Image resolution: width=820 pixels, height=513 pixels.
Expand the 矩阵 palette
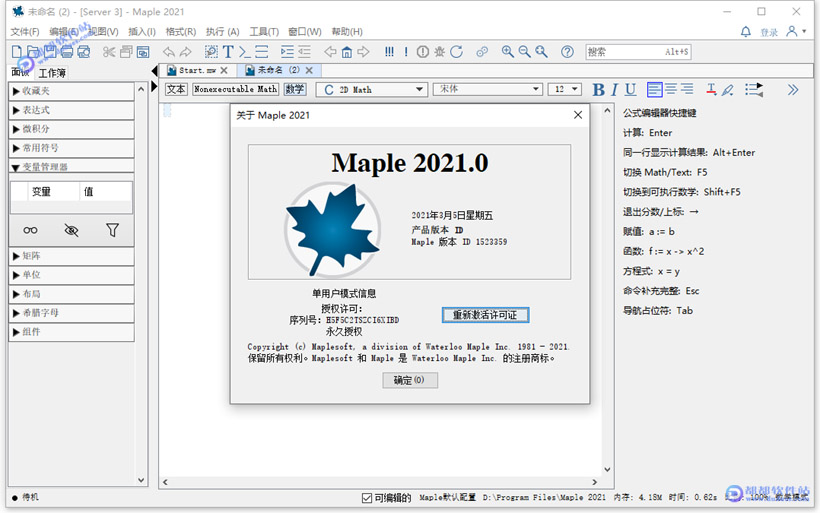(x=72, y=256)
